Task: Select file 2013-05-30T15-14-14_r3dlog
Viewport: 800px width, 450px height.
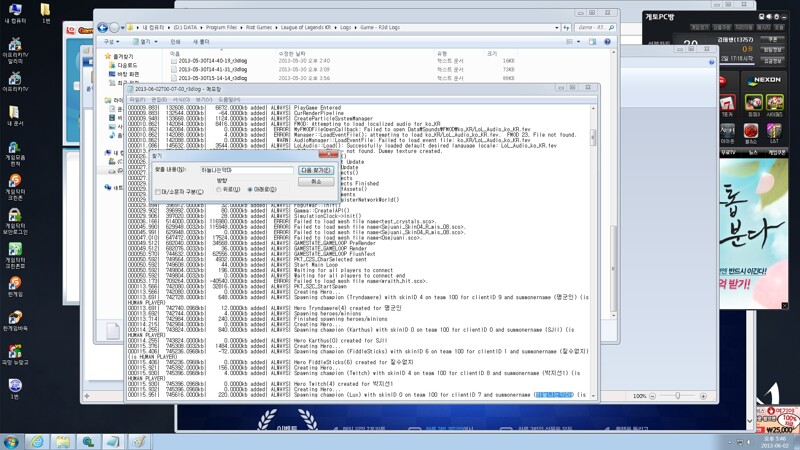Action: coord(212,78)
